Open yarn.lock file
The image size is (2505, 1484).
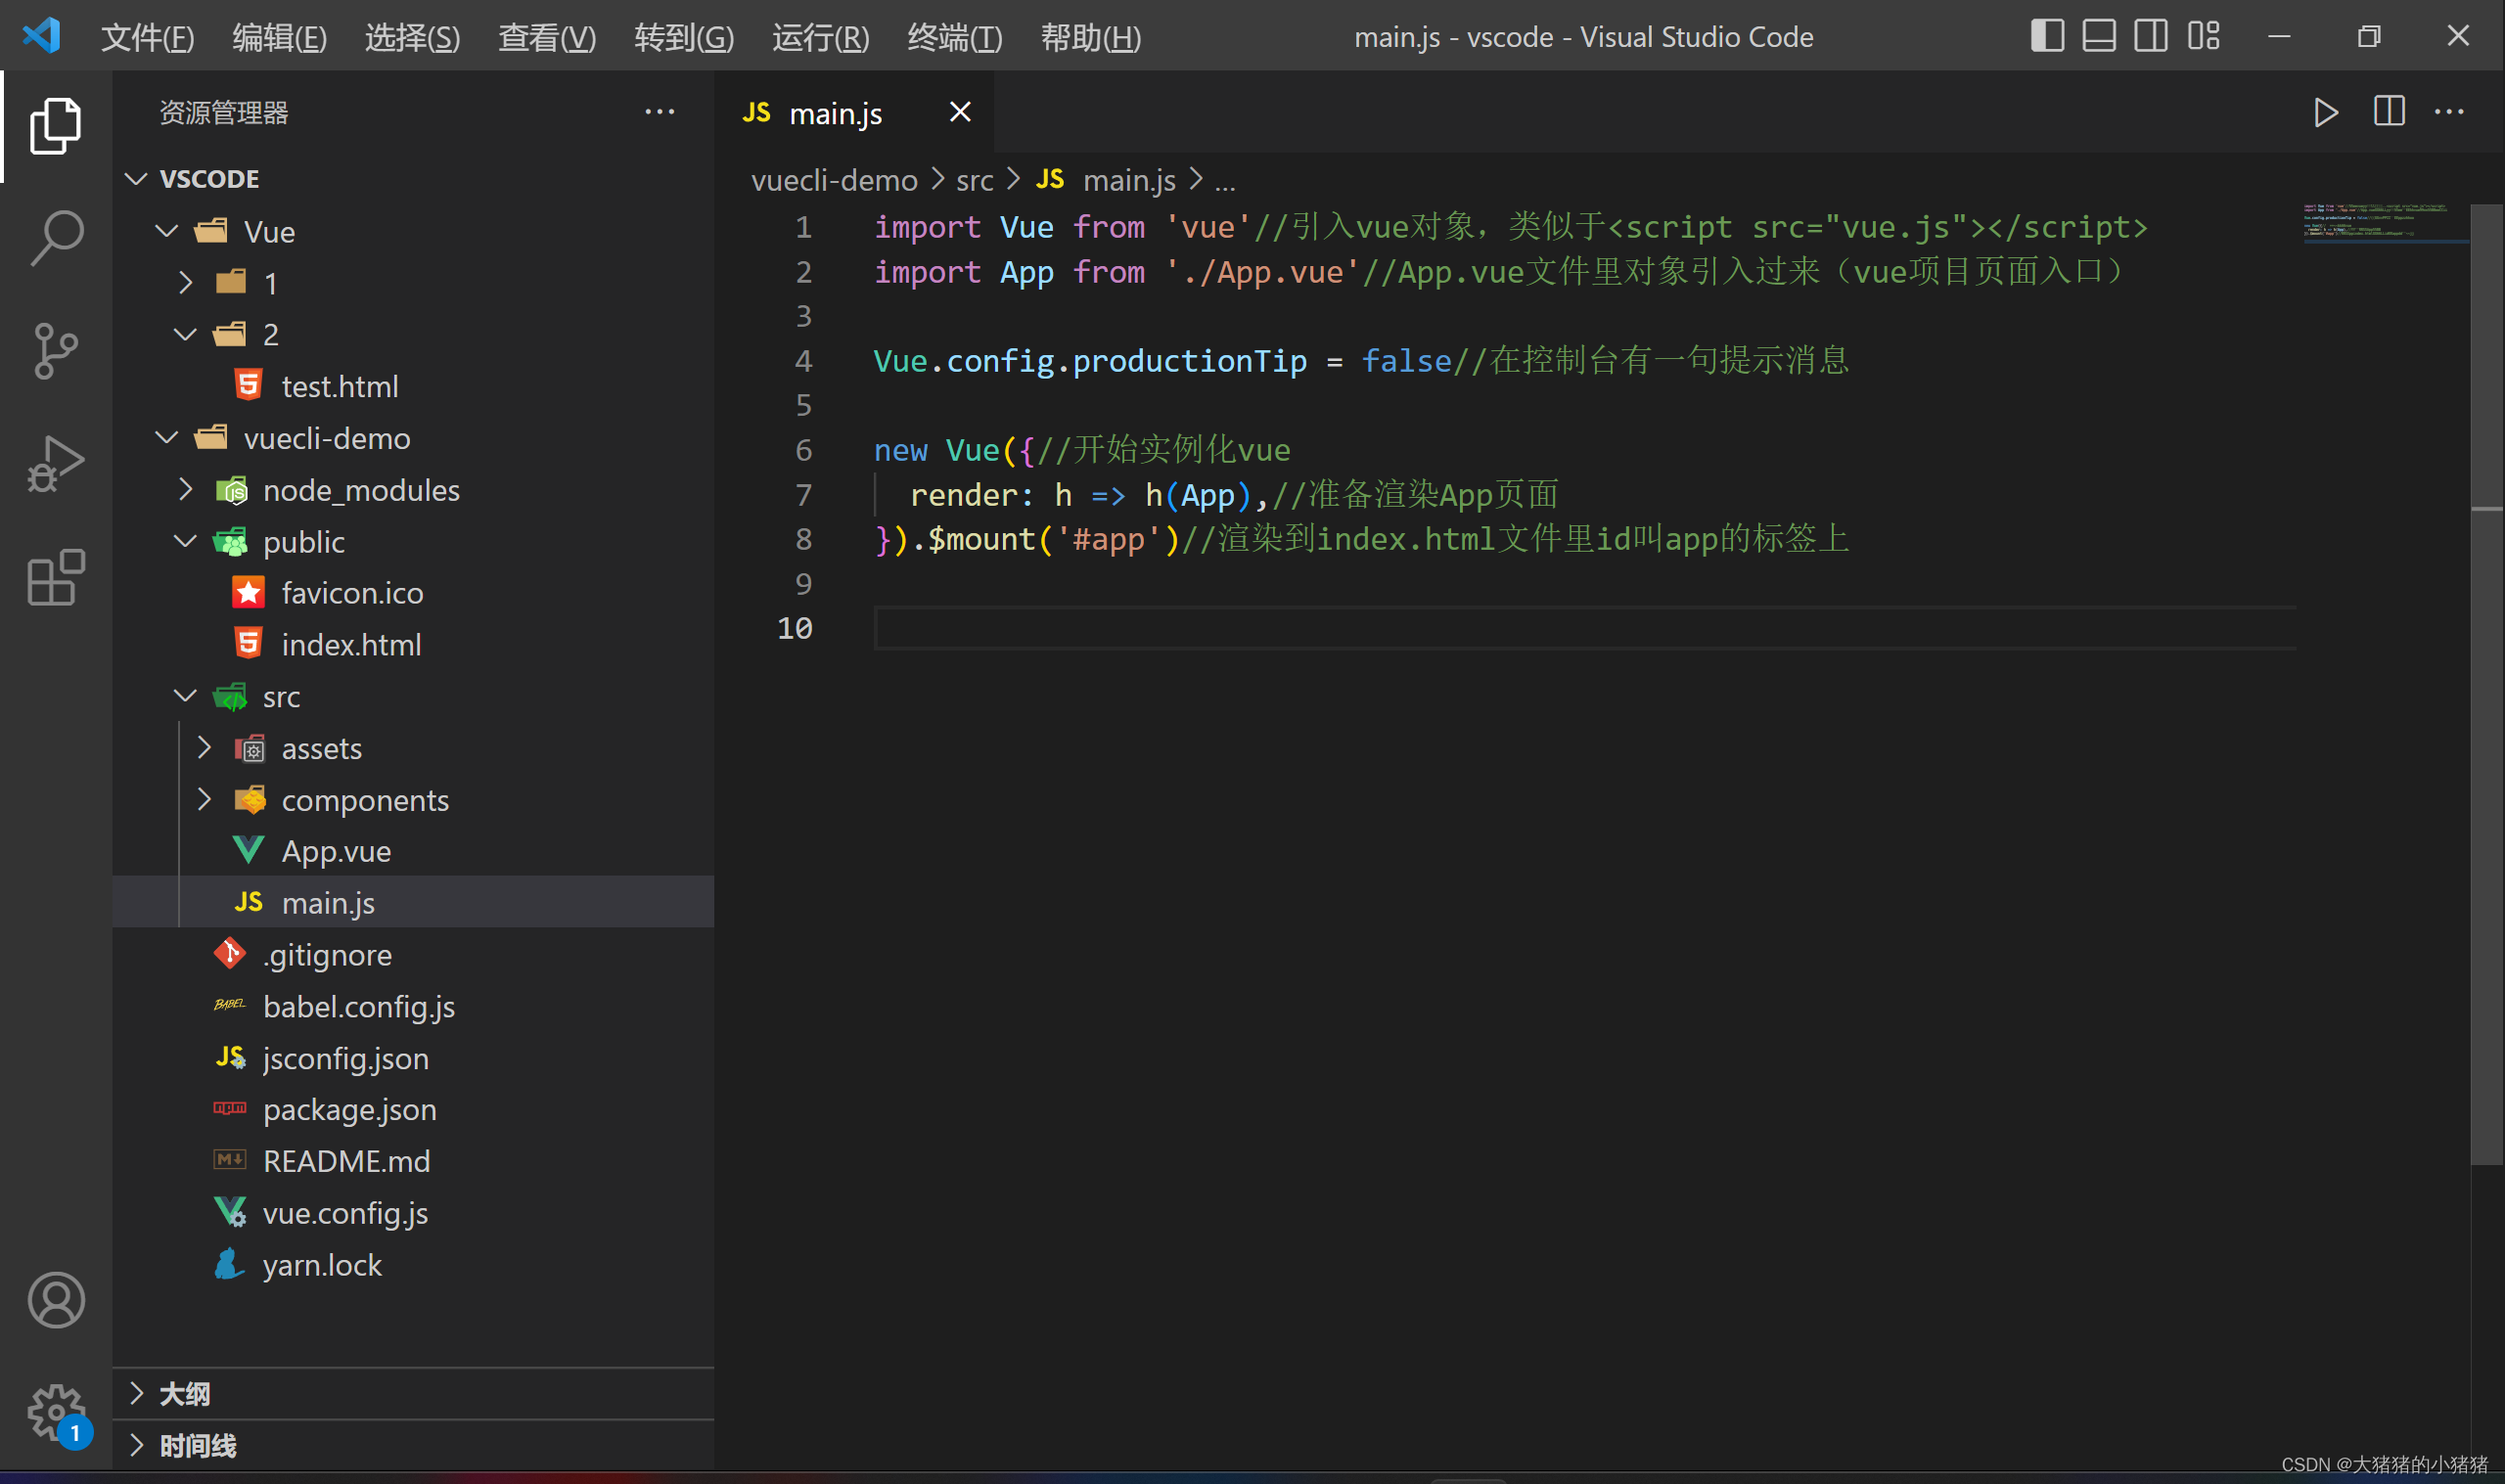[x=414, y=1265]
